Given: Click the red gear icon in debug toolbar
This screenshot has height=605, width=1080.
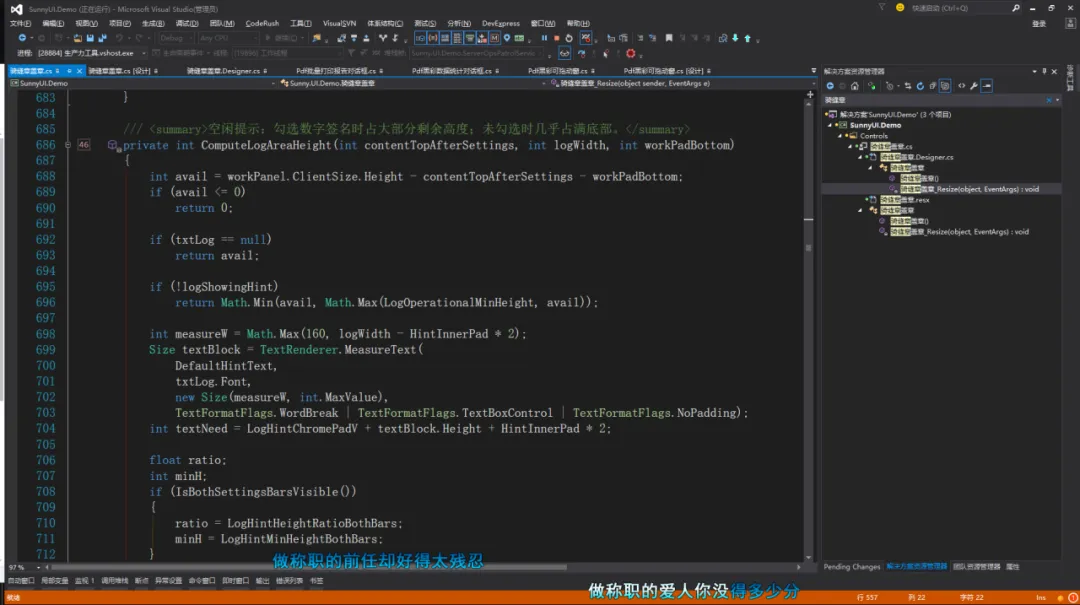Looking at the screenshot, I should coord(630,53).
